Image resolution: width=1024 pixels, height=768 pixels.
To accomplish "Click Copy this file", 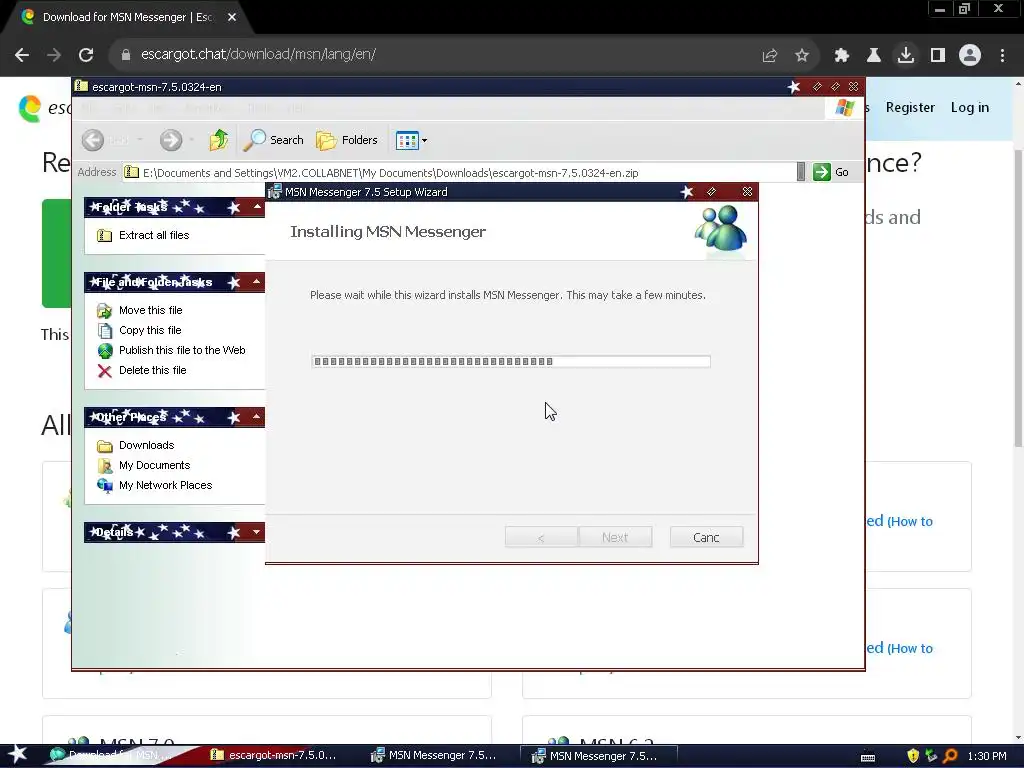I will click(x=139, y=330).
